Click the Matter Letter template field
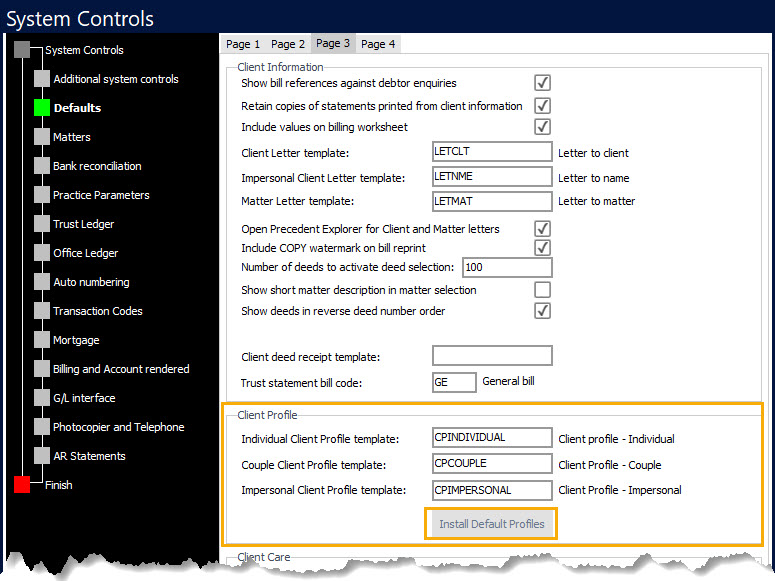The image size is (775, 581). coord(492,201)
